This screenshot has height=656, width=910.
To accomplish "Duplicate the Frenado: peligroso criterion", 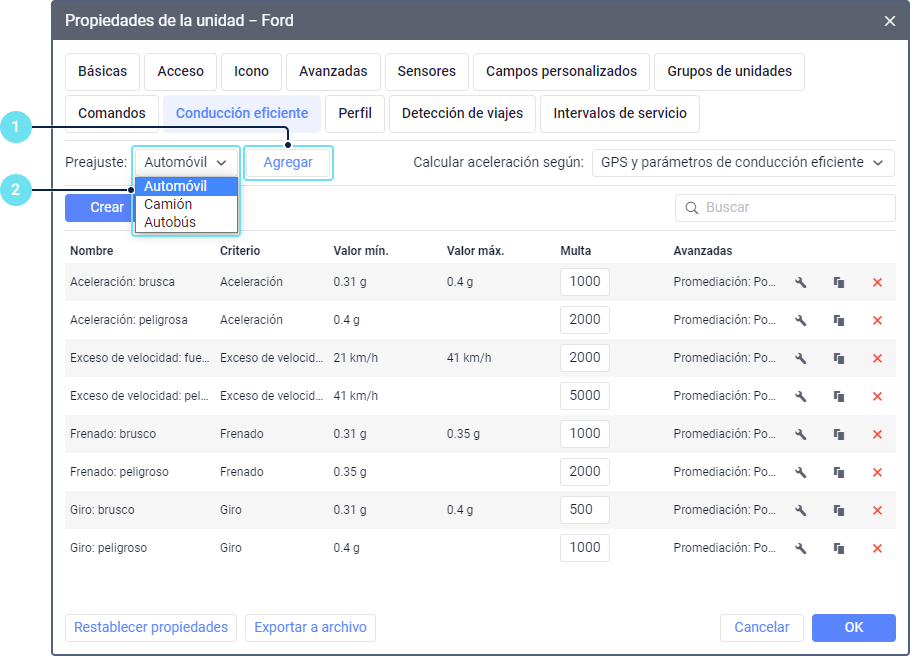I will point(839,472).
